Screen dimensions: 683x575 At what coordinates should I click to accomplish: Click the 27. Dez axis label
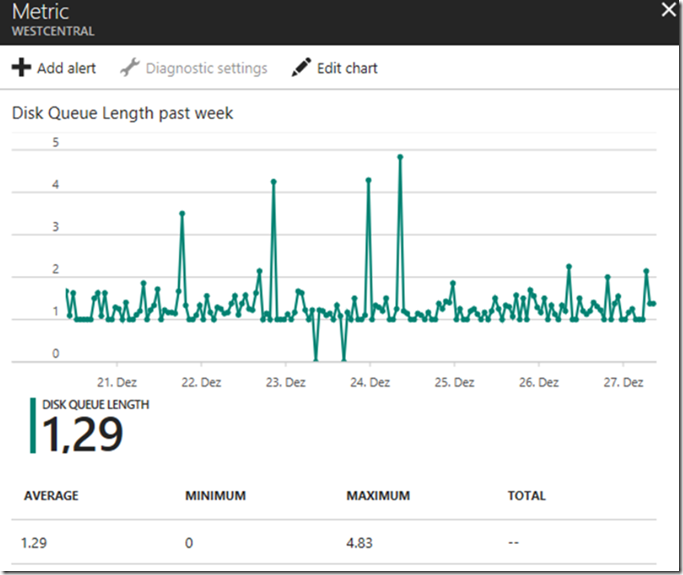pos(623,382)
